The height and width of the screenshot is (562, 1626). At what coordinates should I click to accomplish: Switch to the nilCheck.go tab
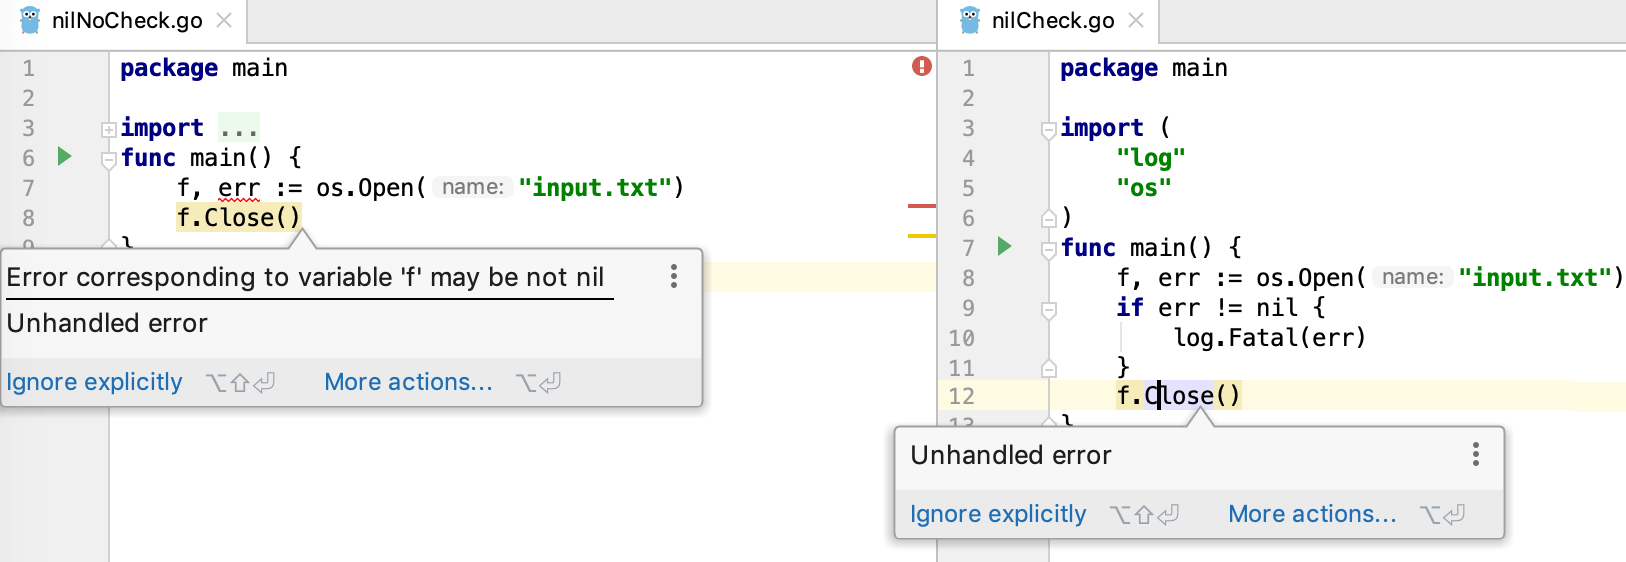tap(1053, 20)
